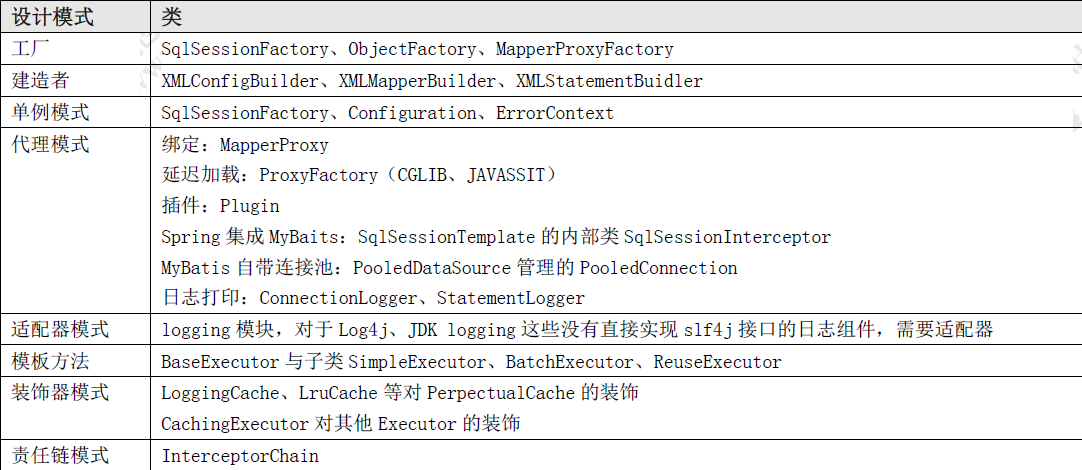Click the 类 column header
Screen dimensions: 1082x470
(171, 17)
